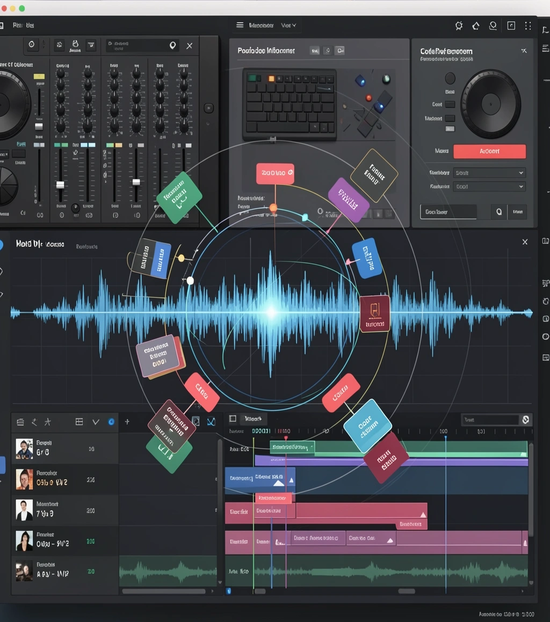Toggle the round button on mixer panel right edge
The image size is (550, 622).
pos(209,108)
